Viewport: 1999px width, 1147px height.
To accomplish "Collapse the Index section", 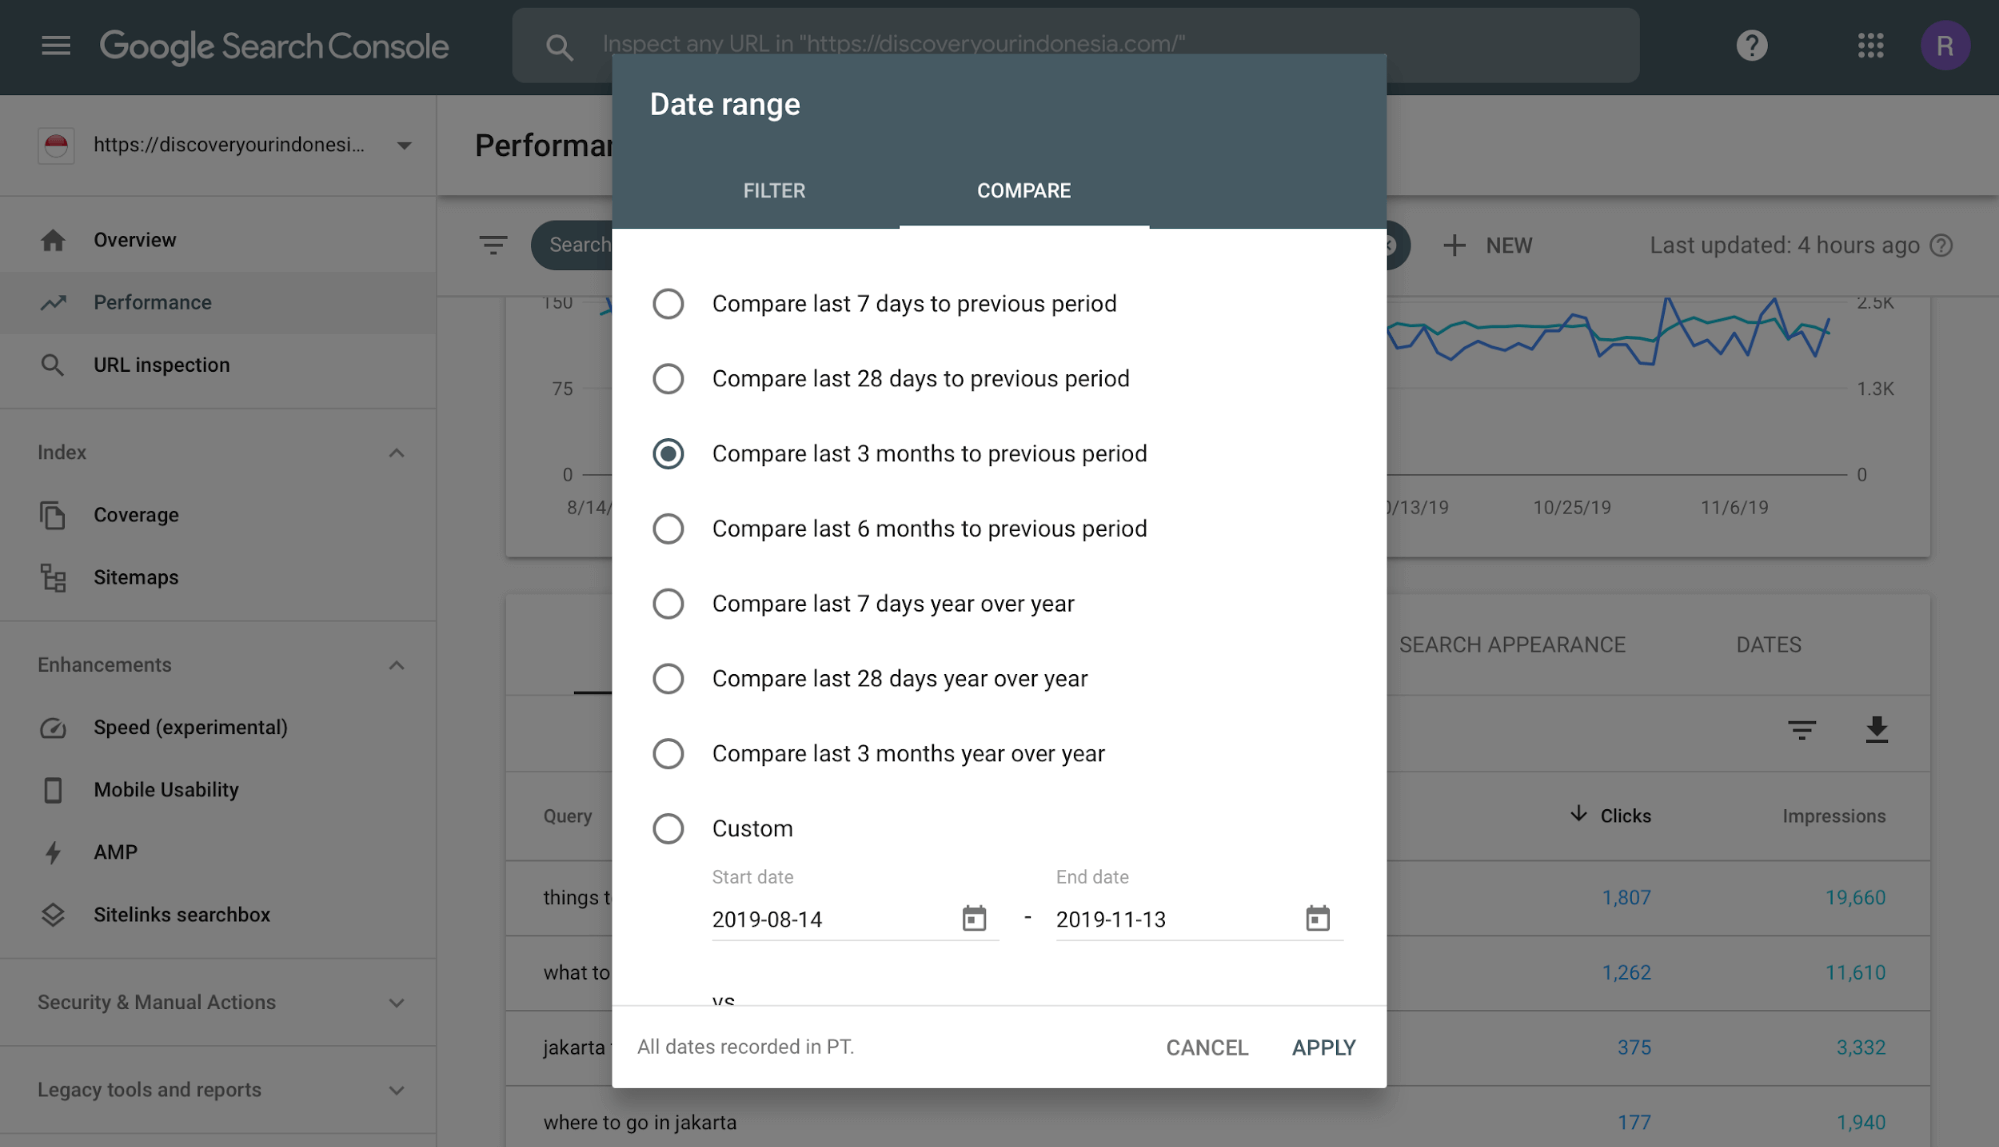I will [x=396, y=453].
